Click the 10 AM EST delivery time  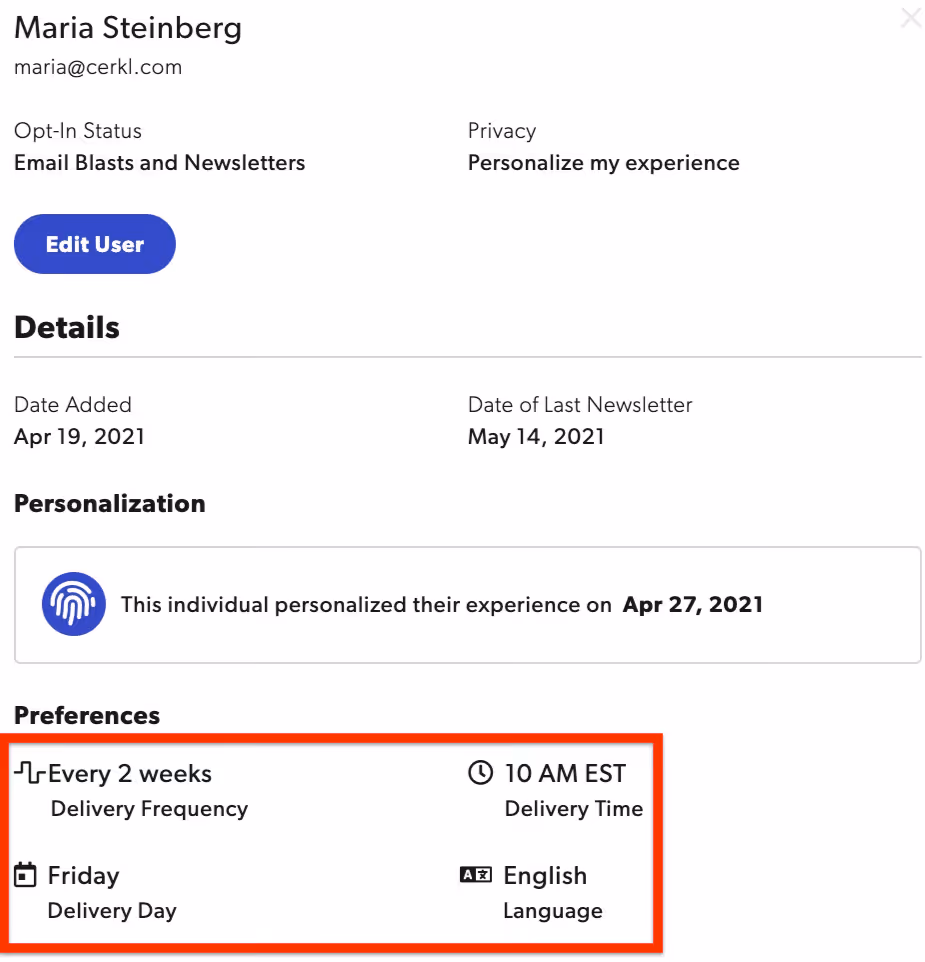[x=565, y=773]
